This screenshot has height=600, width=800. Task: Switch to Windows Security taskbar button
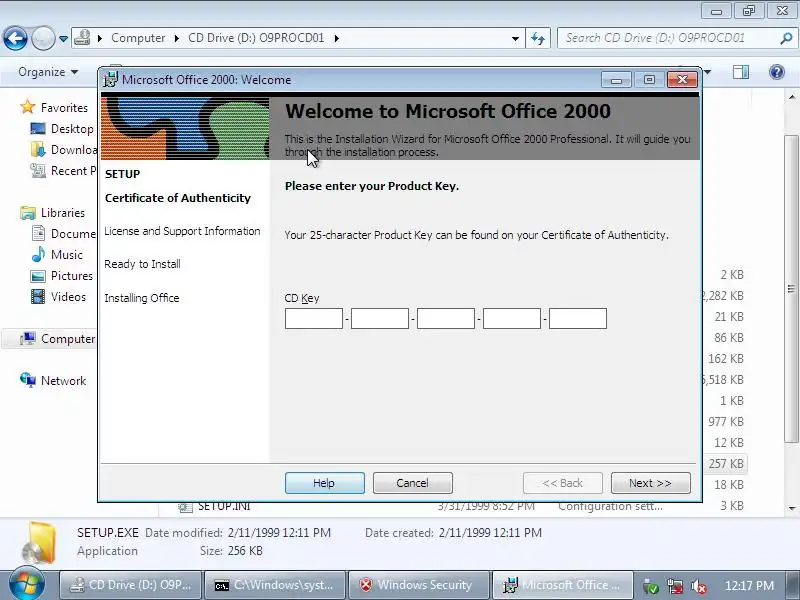[x=419, y=585]
